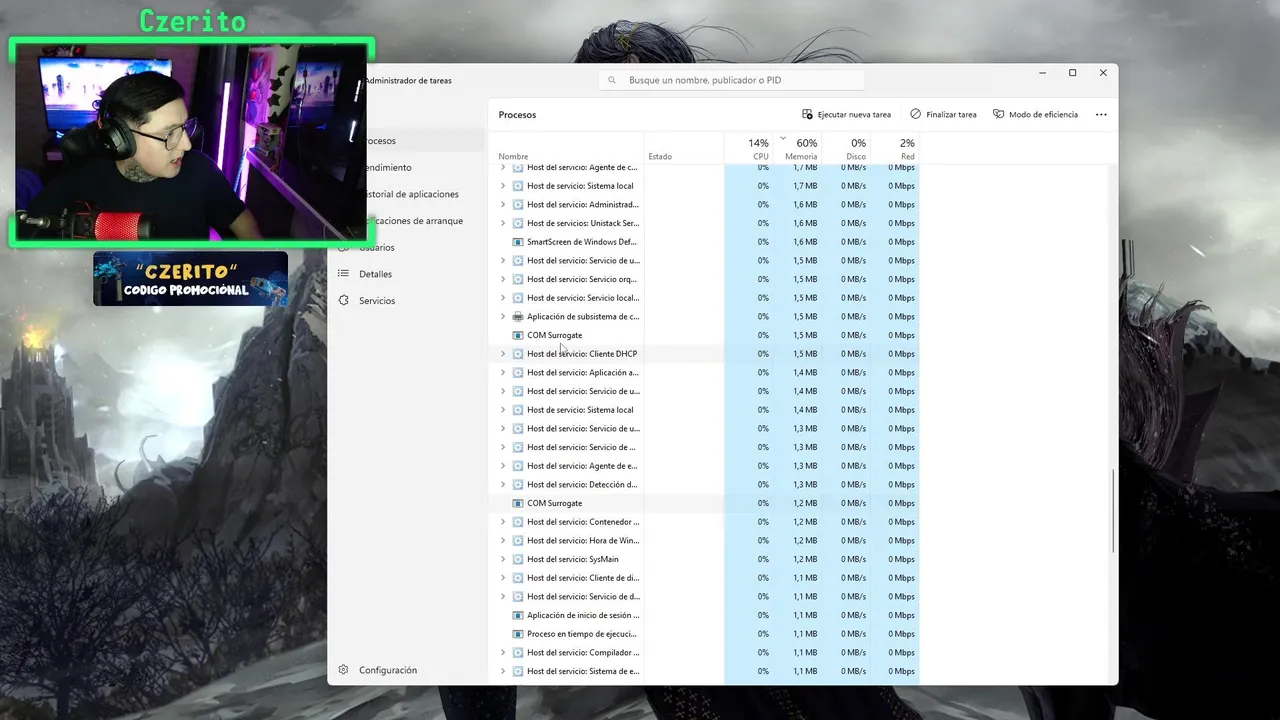
Task: Click the icon of COM Surrogate using 1,2 MB
Action: 518,503
